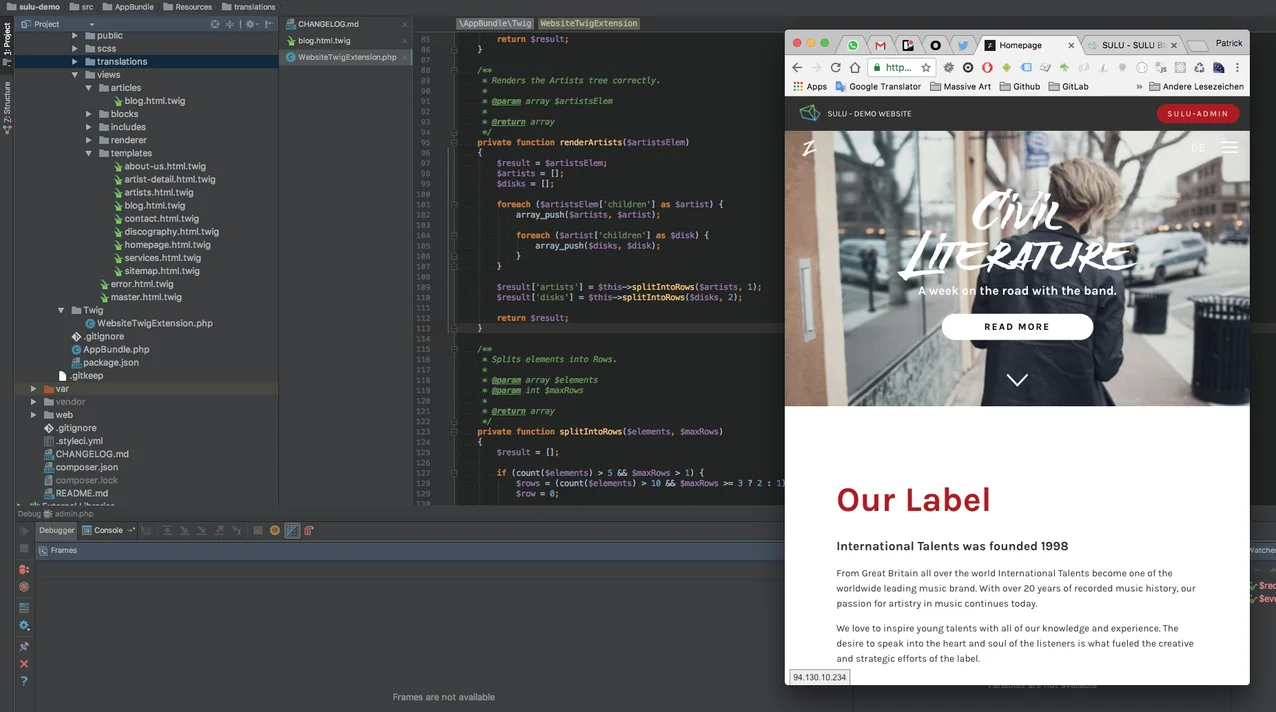The image size is (1276, 712).
Task: Reload the page in Chrome
Action: pyautogui.click(x=836, y=68)
